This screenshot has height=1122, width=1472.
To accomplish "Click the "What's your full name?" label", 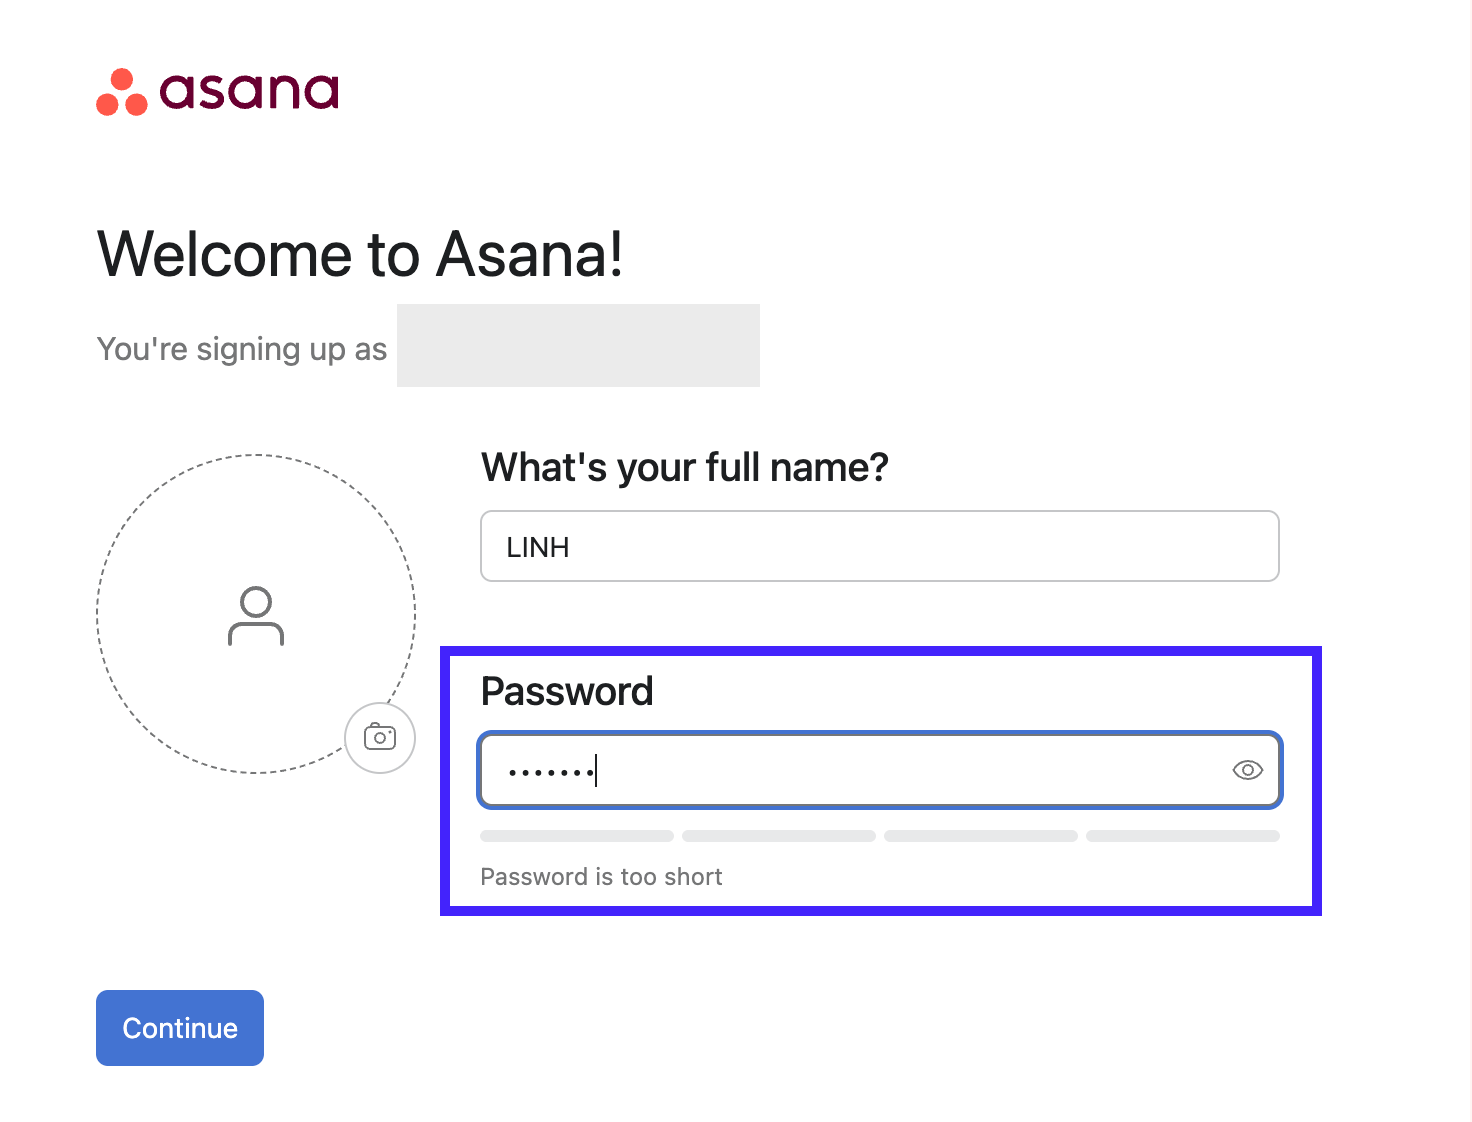I will (x=684, y=467).
